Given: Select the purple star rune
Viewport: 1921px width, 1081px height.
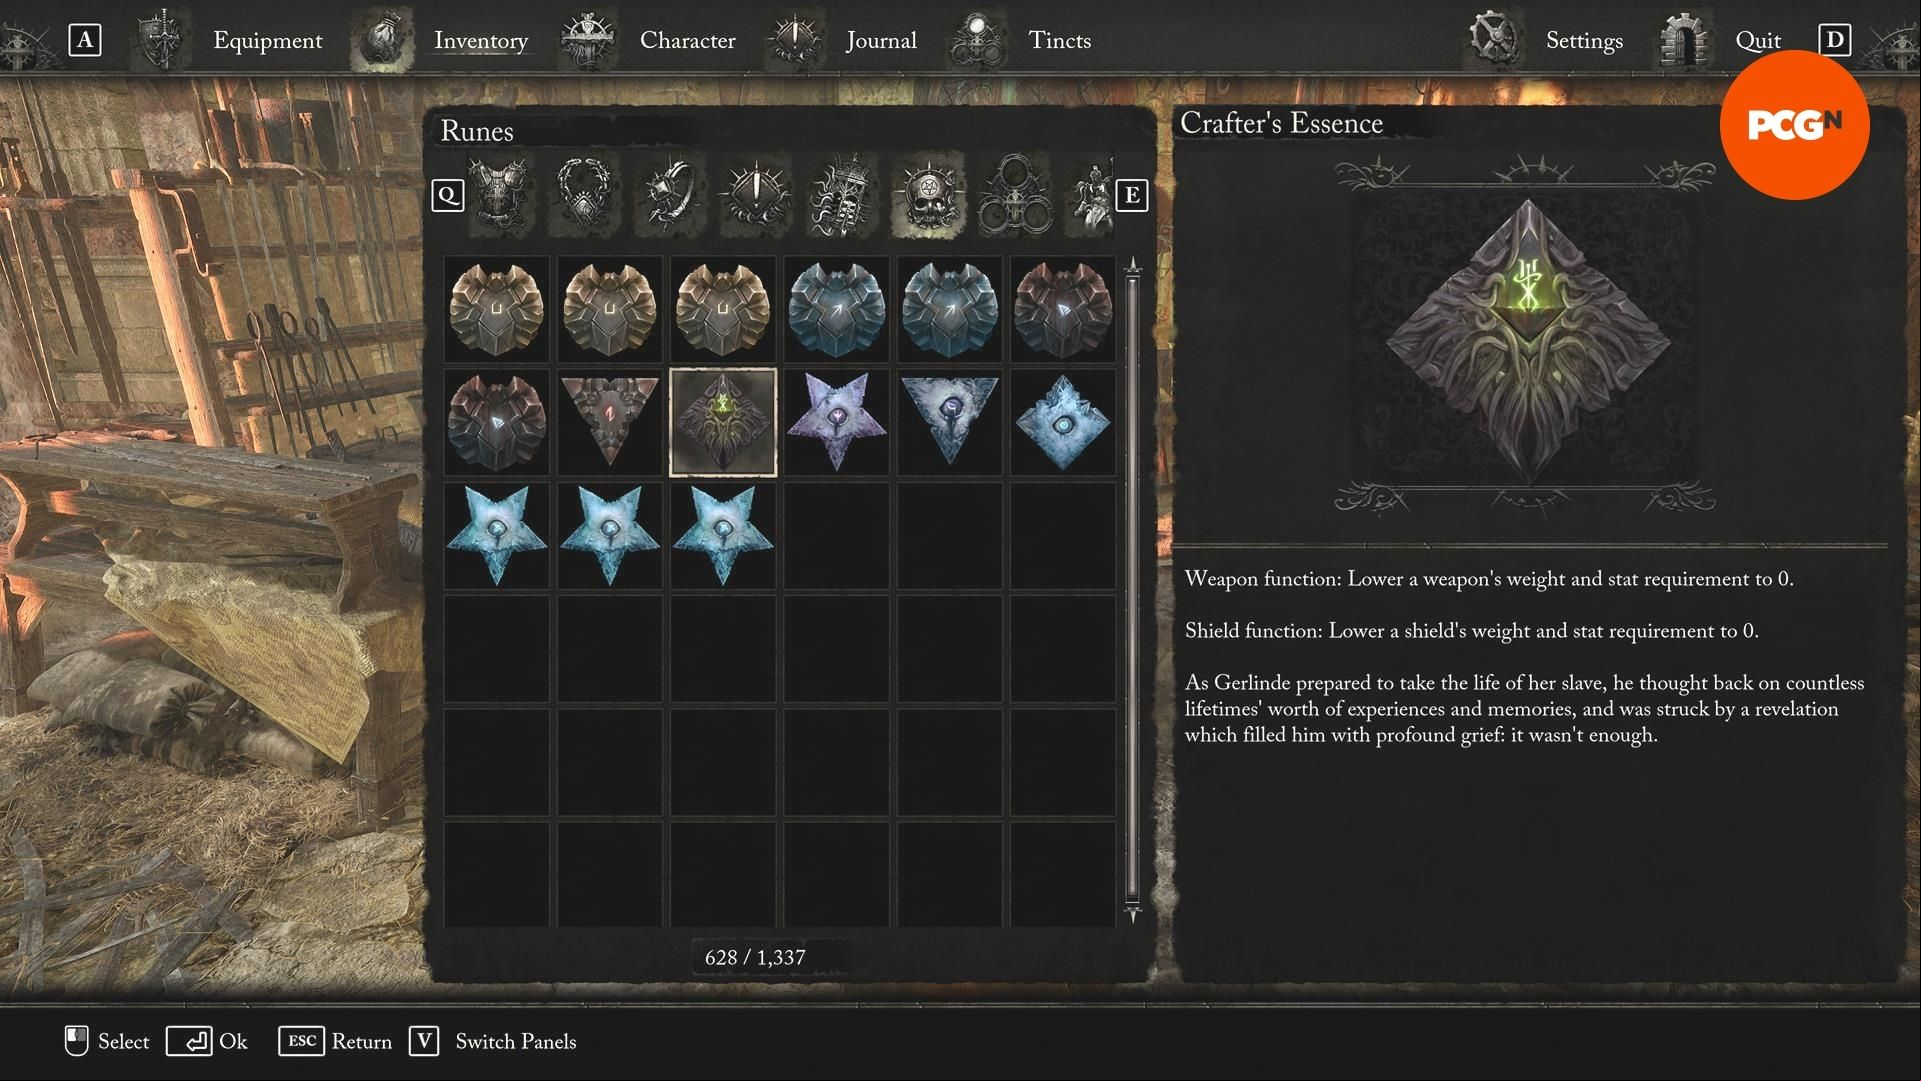Looking at the screenshot, I should click(836, 422).
